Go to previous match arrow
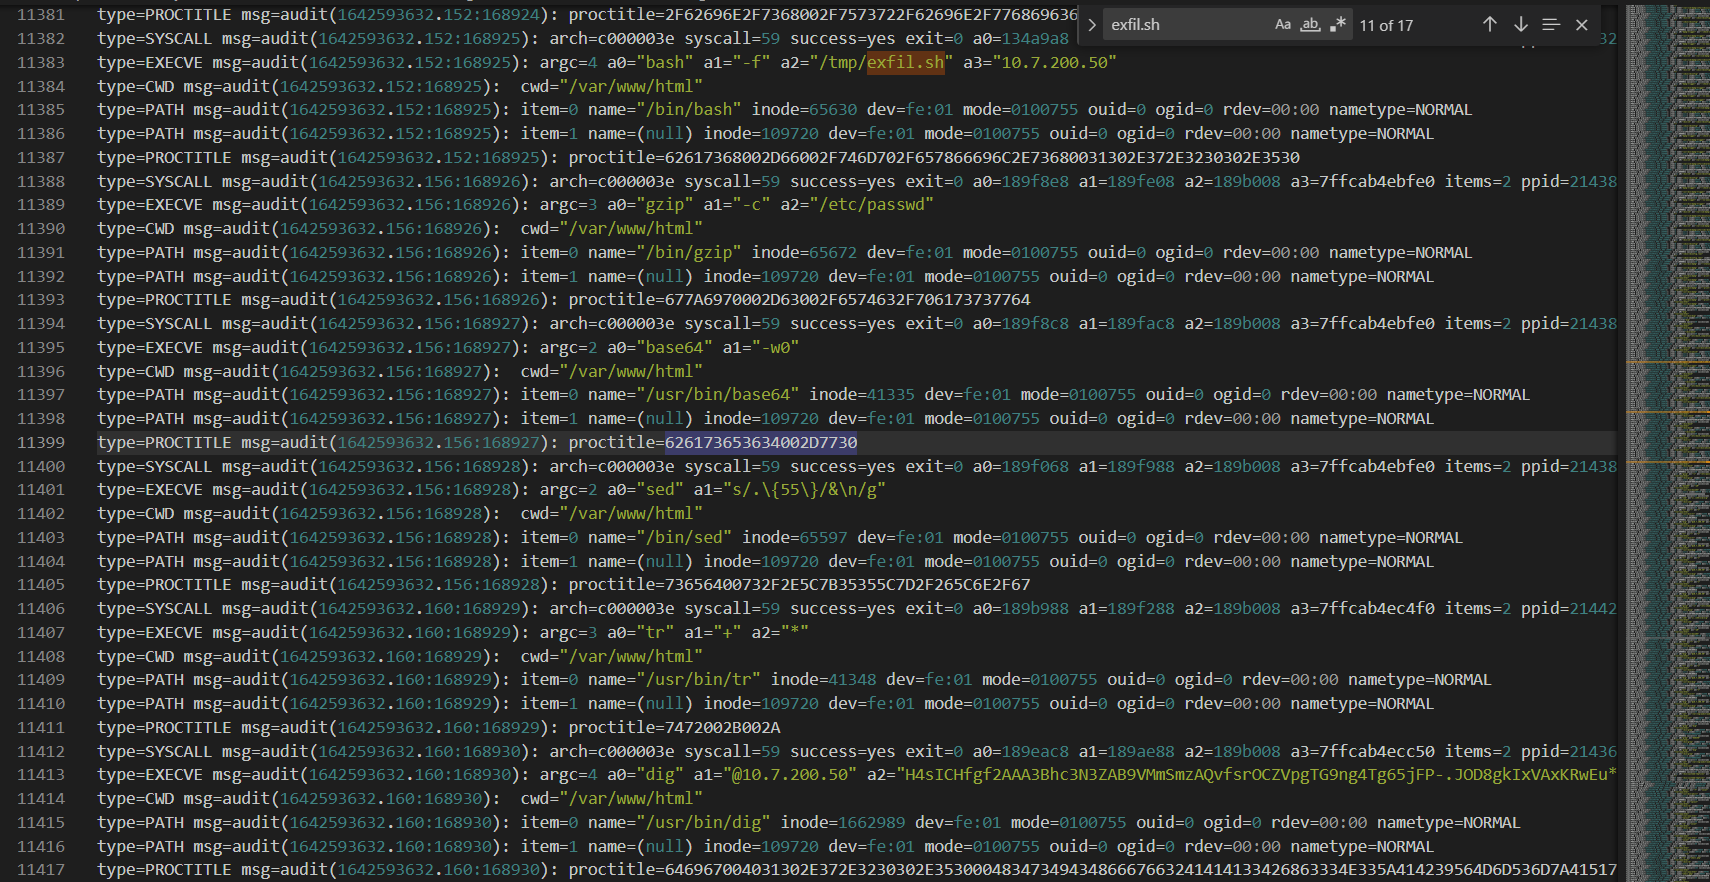 1490,25
